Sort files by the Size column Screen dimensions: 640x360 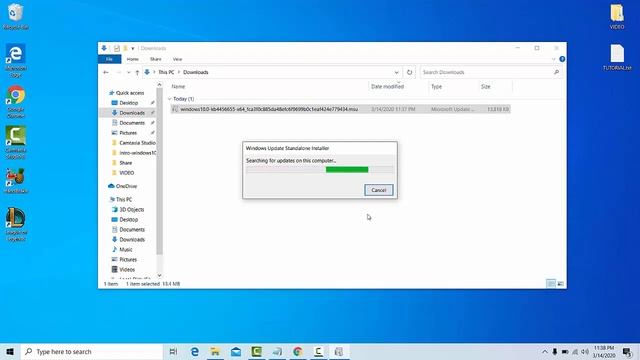pyautogui.click(x=485, y=87)
